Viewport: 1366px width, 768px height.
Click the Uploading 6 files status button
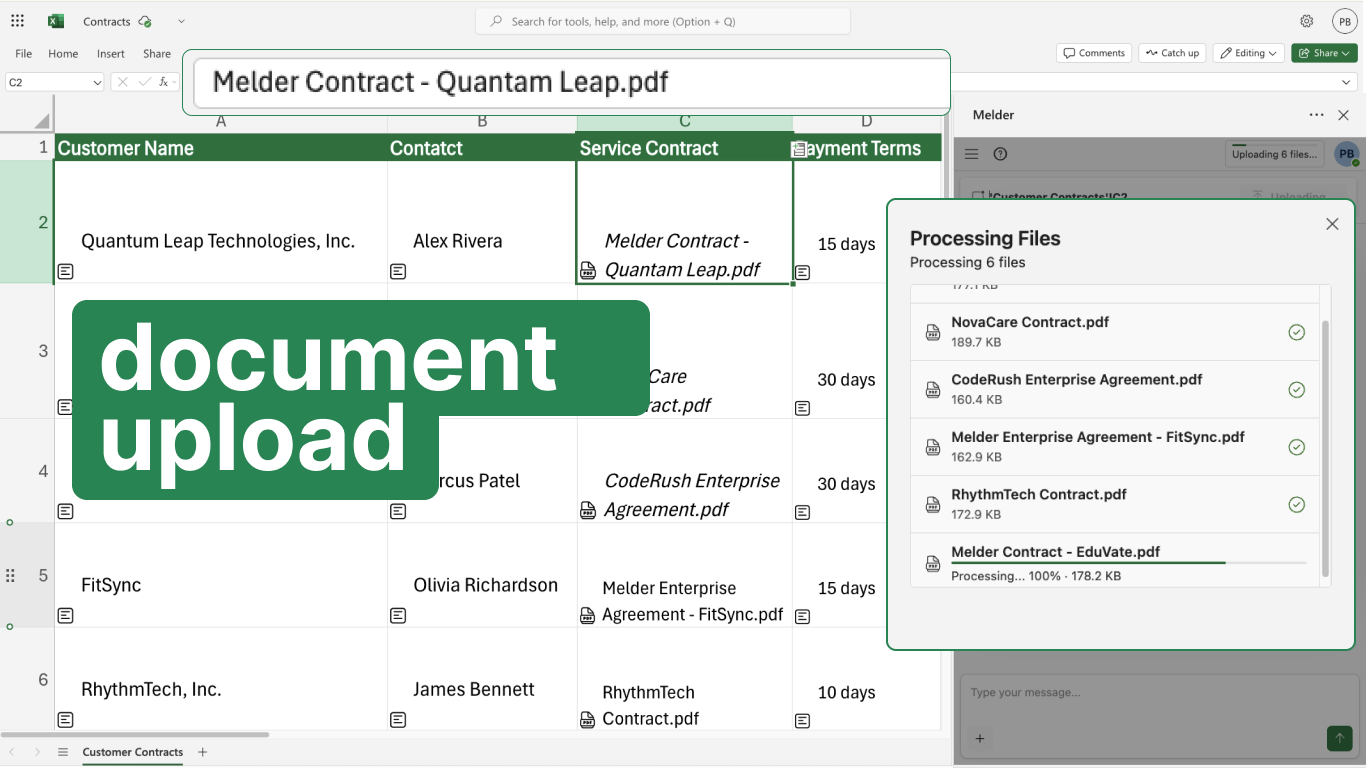[x=1275, y=154]
